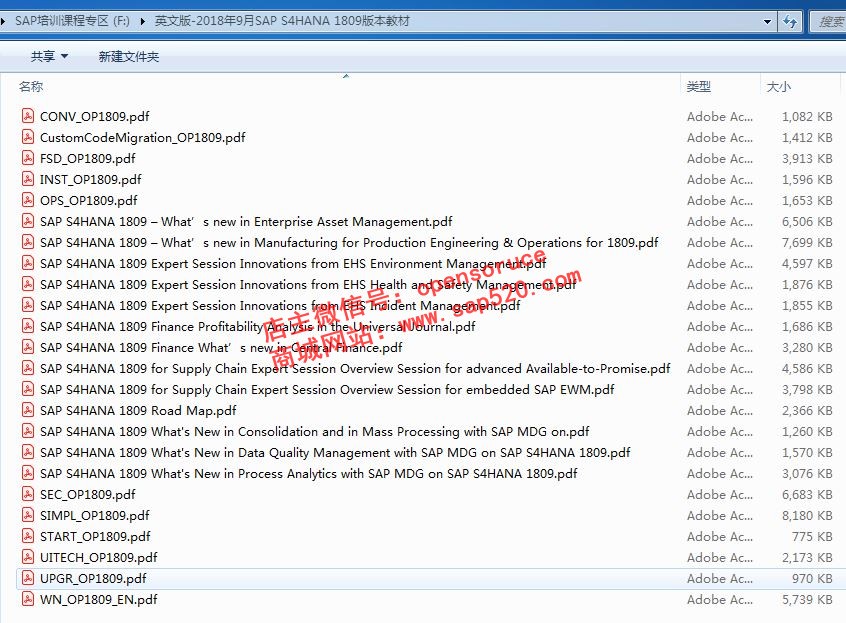Select file name WN_OP1809_EN.pdf

point(99,600)
